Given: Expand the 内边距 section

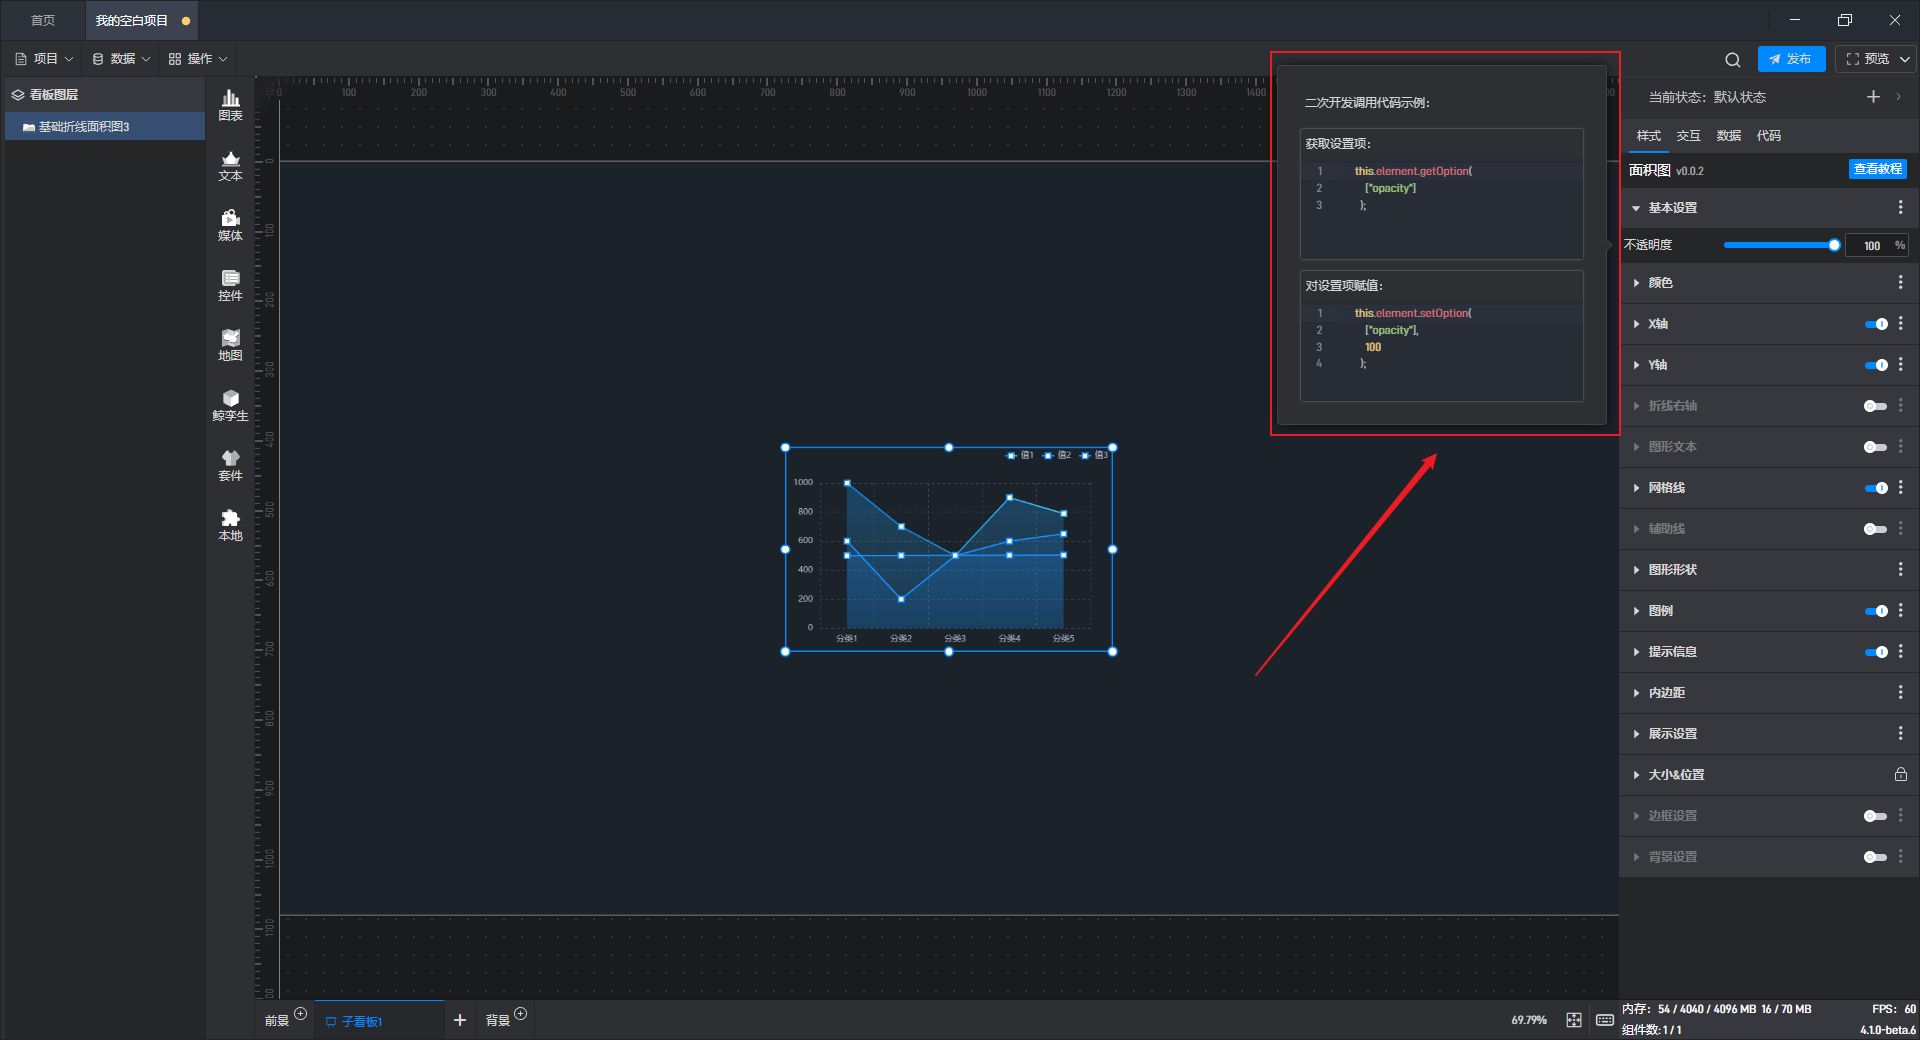Looking at the screenshot, I should tap(1636, 693).
